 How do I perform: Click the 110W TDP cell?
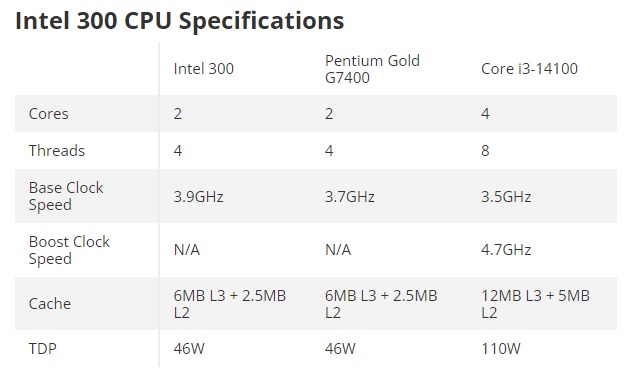pos(501,348)
